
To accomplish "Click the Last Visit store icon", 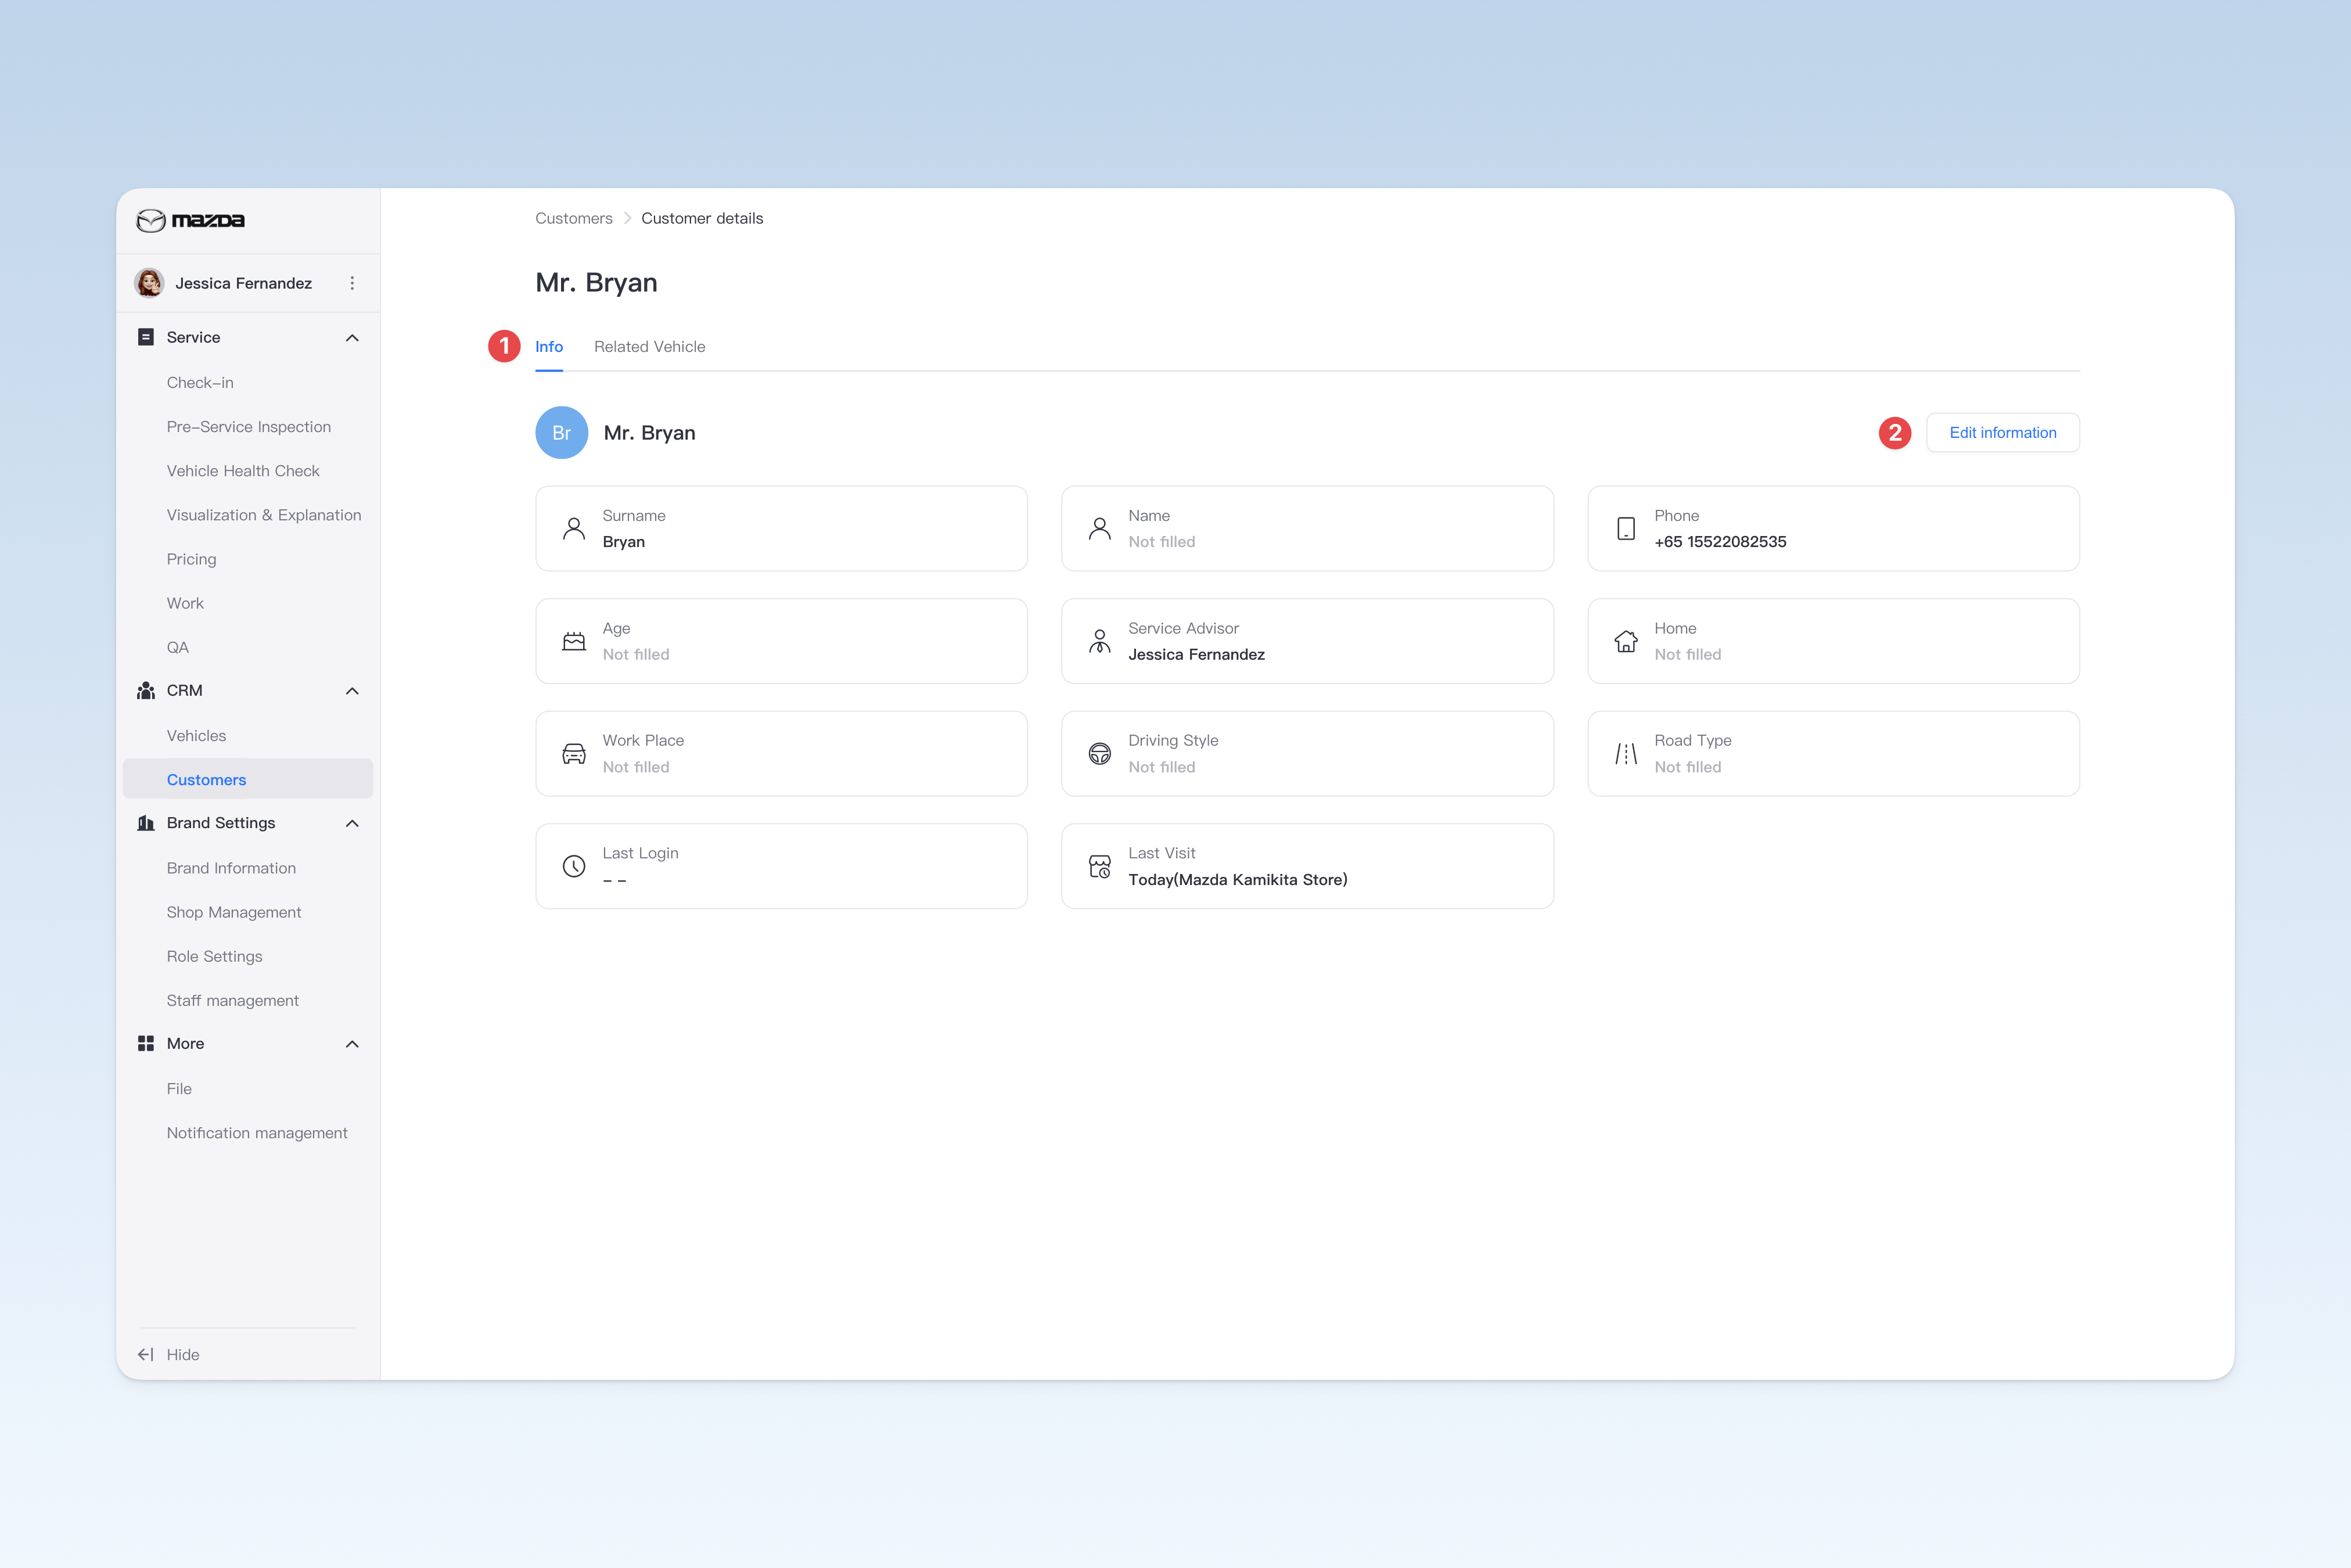I will tap(1100, 866).
